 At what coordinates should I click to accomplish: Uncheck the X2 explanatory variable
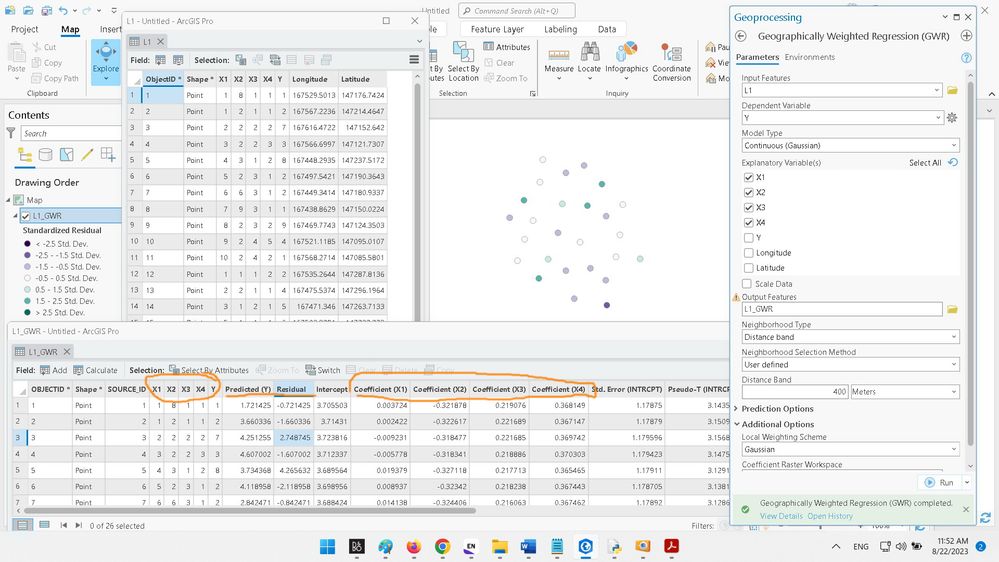click(x=749, y=192)
